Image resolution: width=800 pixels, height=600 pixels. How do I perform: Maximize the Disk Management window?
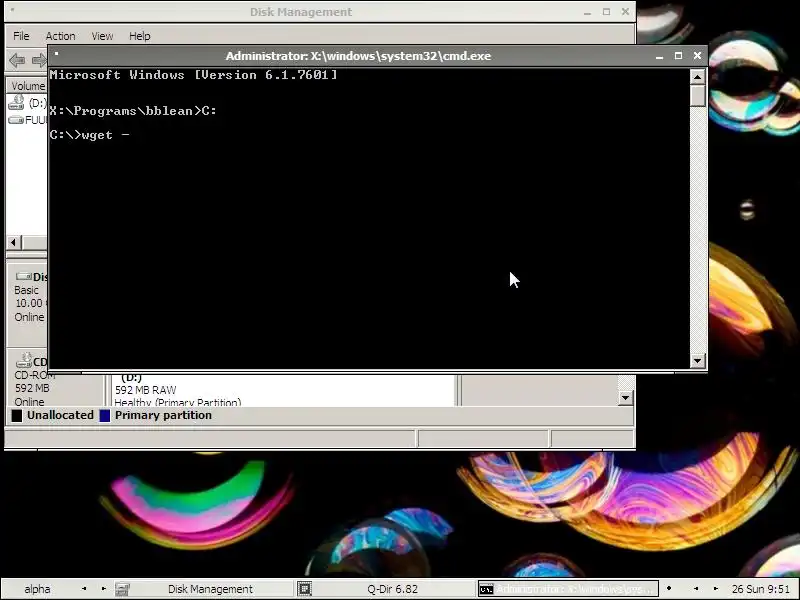coord(606,12)
